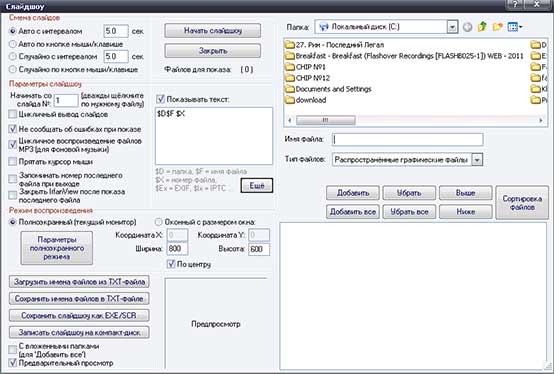Click the Back navigation icon by folder dropdown

467,27
